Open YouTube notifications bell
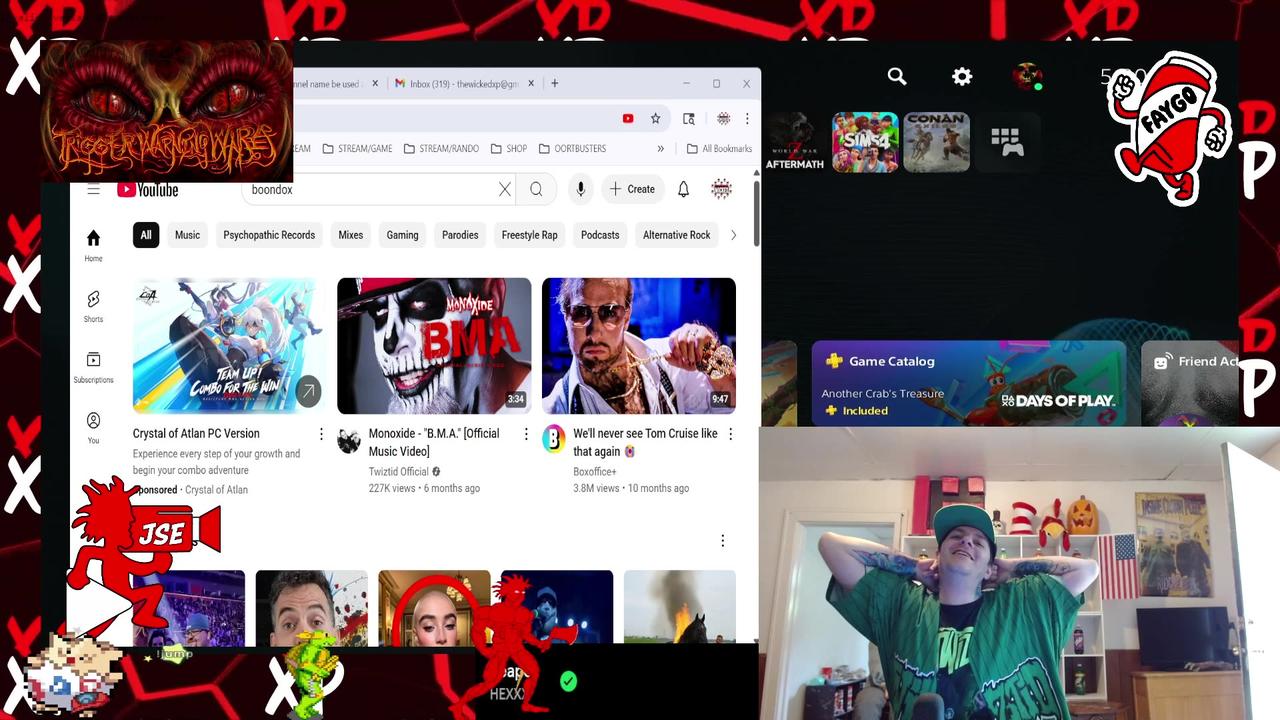 pos(684,189)
